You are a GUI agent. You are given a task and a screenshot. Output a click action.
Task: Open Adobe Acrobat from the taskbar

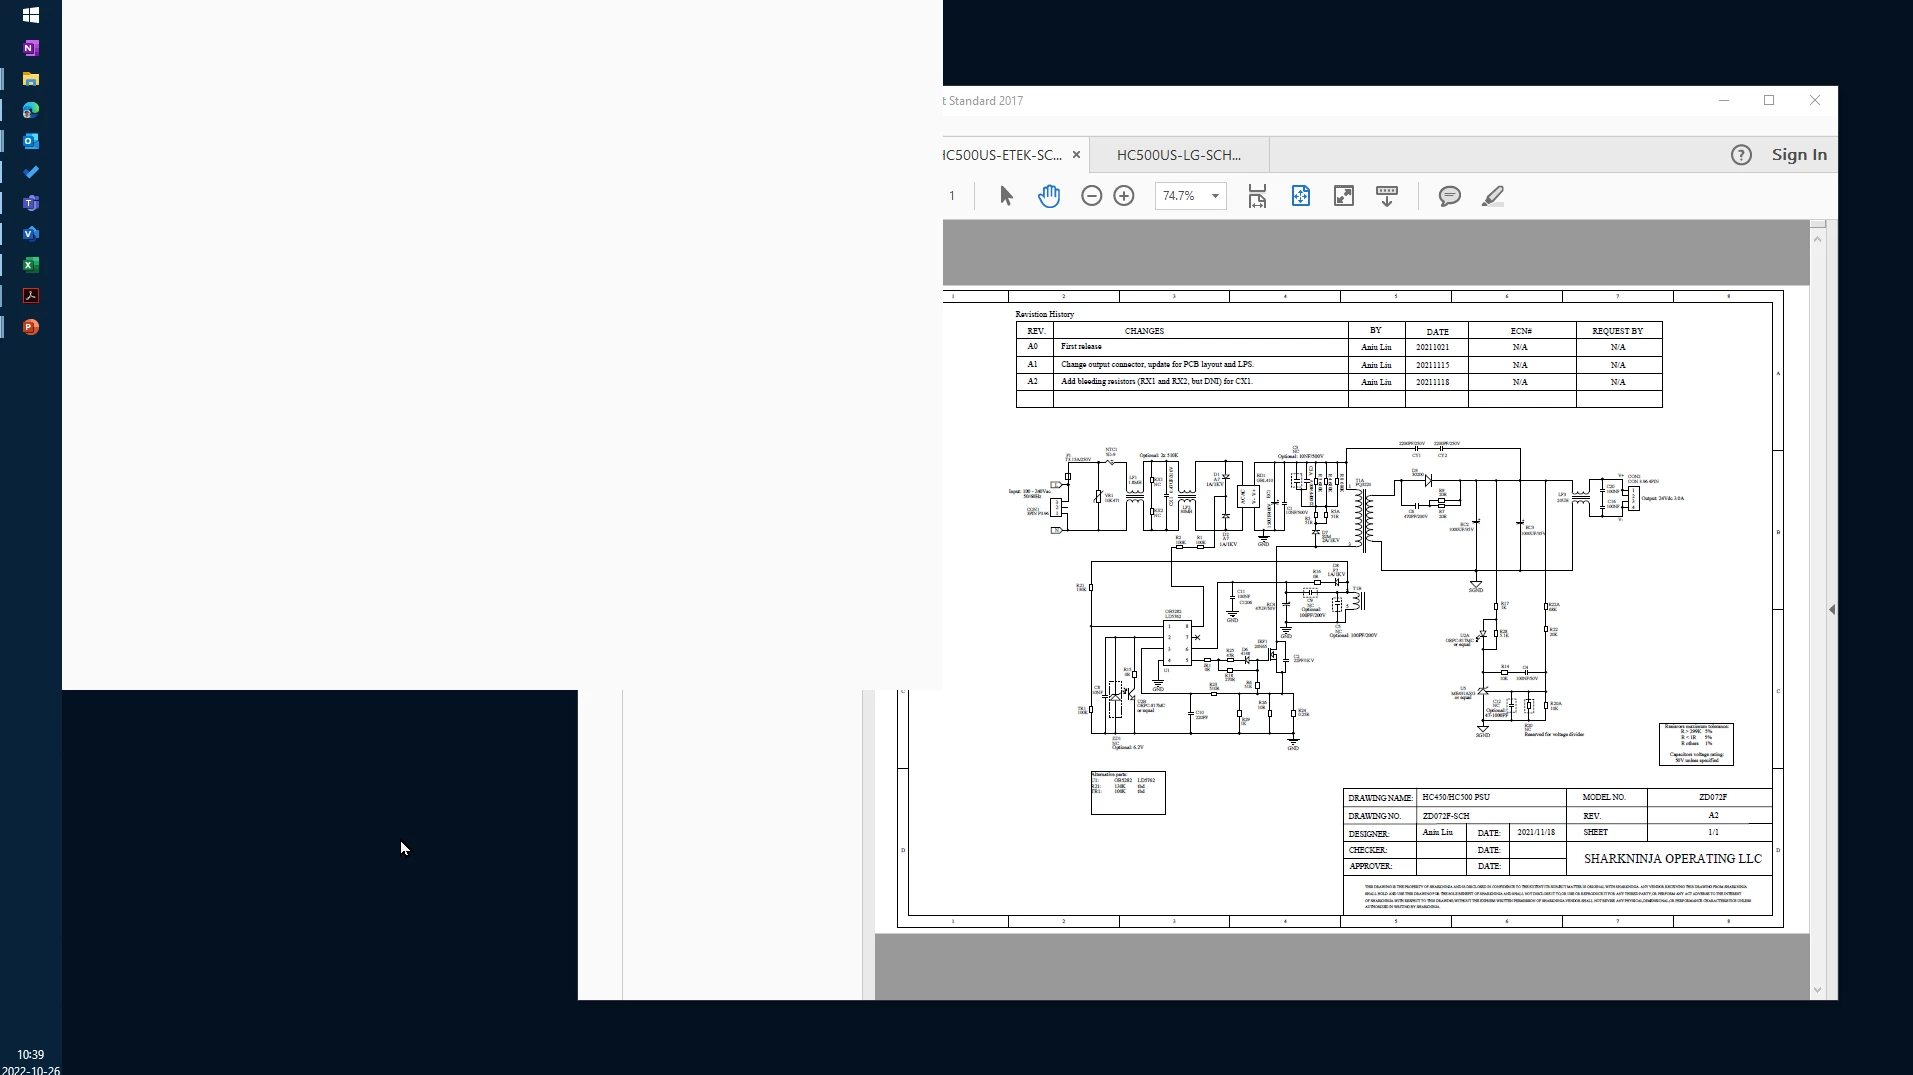coord(31,296)
